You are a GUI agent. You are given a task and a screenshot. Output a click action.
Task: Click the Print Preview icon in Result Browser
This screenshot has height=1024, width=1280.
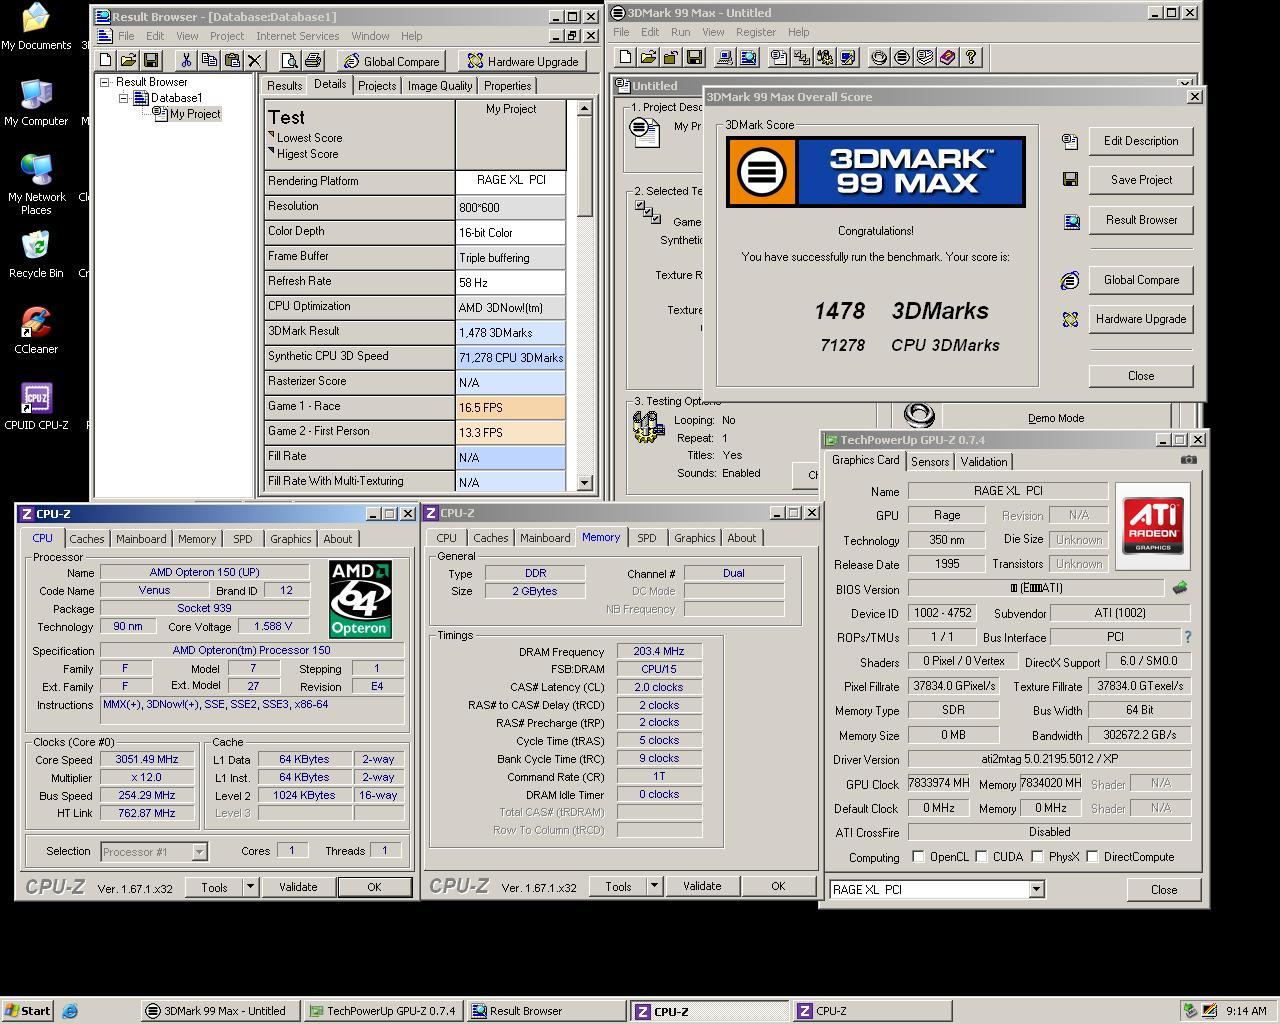point(289,61)
